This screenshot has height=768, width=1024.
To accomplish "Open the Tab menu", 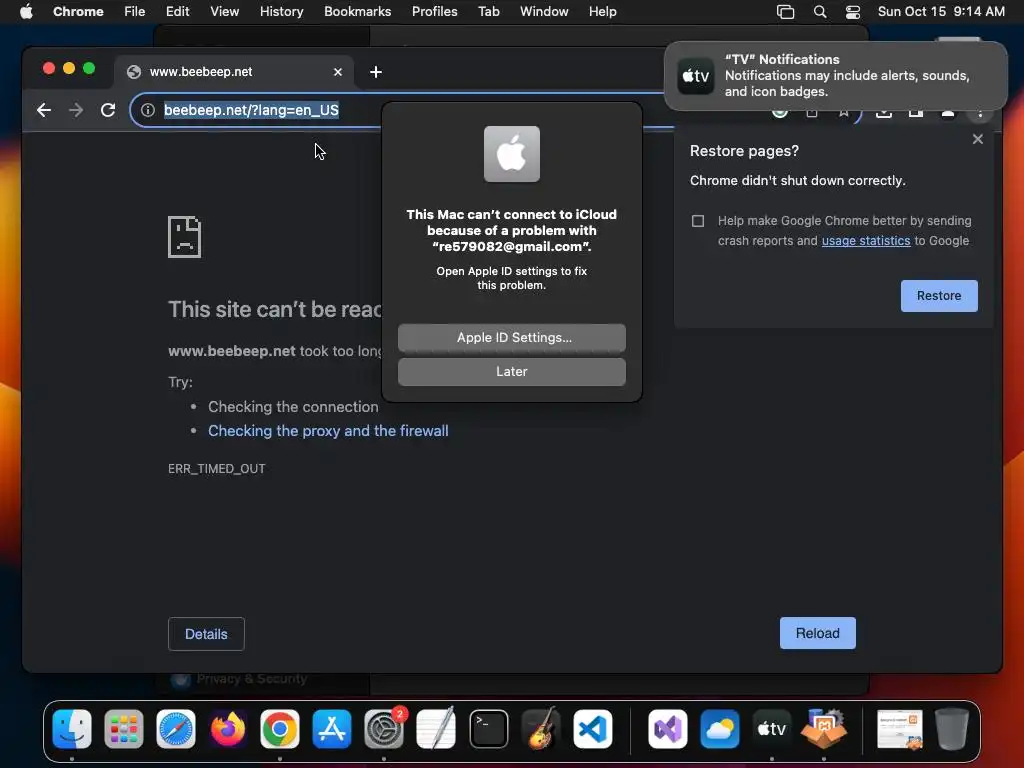I will 488,12.
